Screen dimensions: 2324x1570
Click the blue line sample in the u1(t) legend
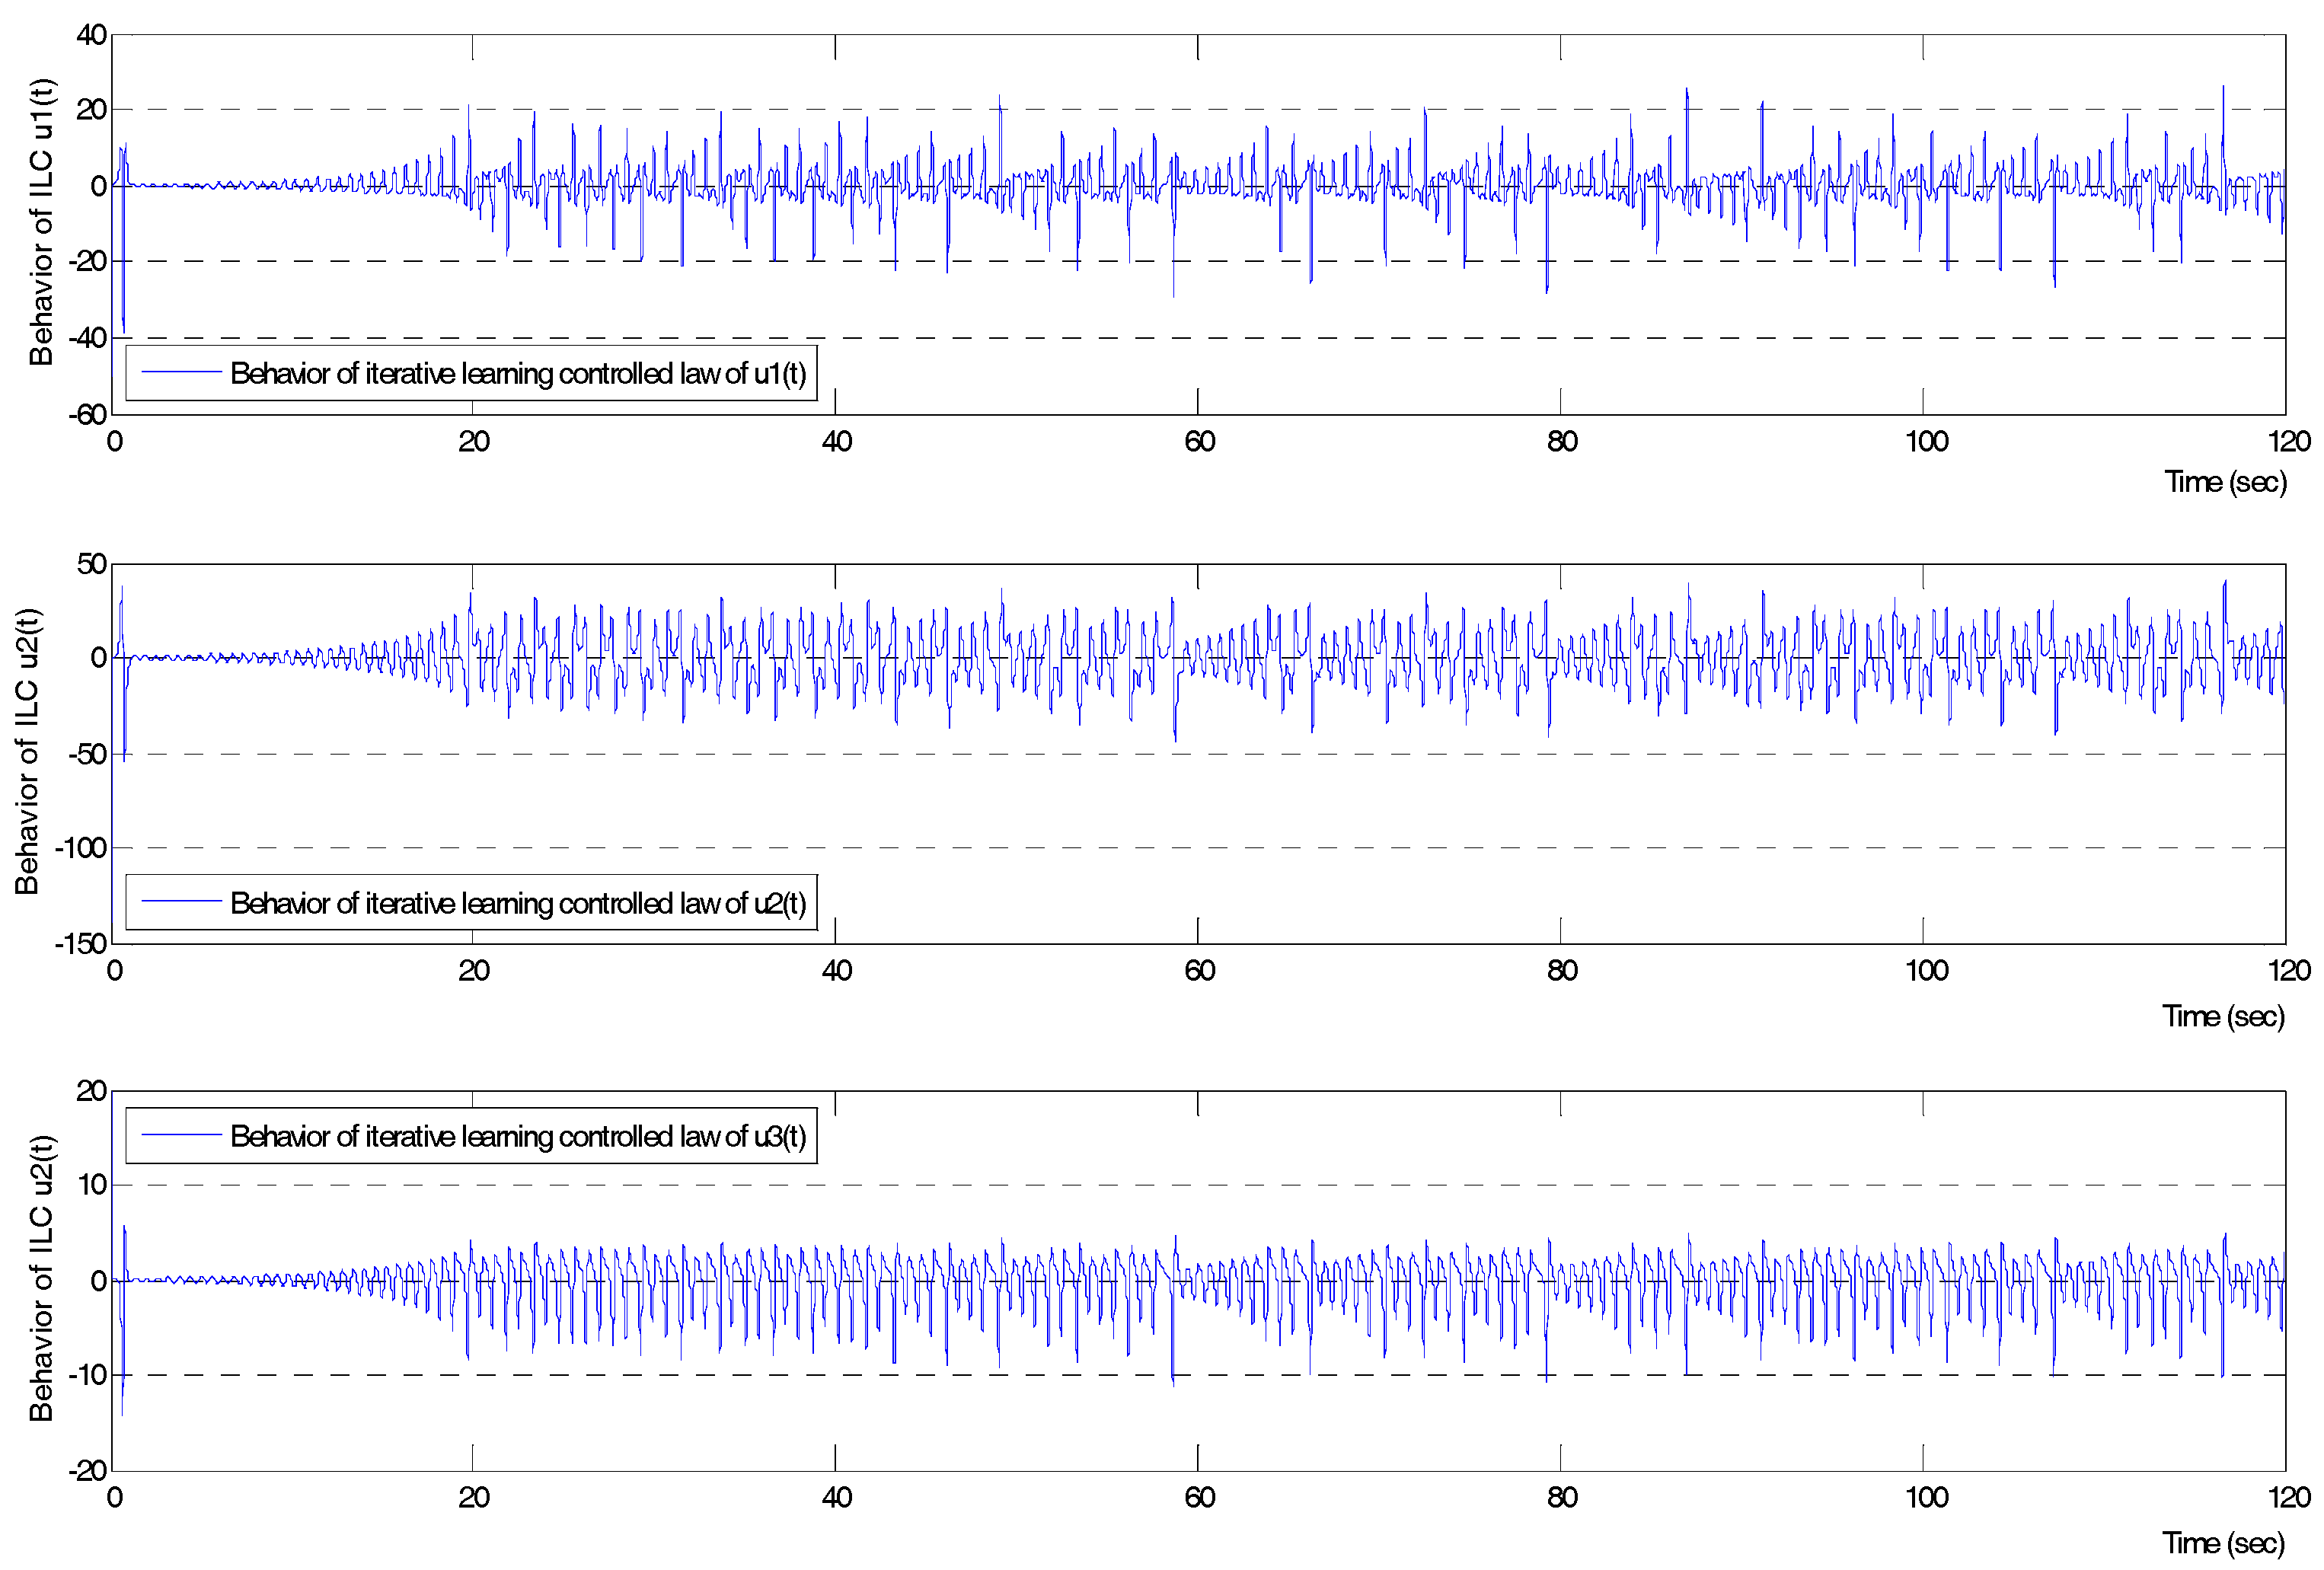(x=181, y=372)
